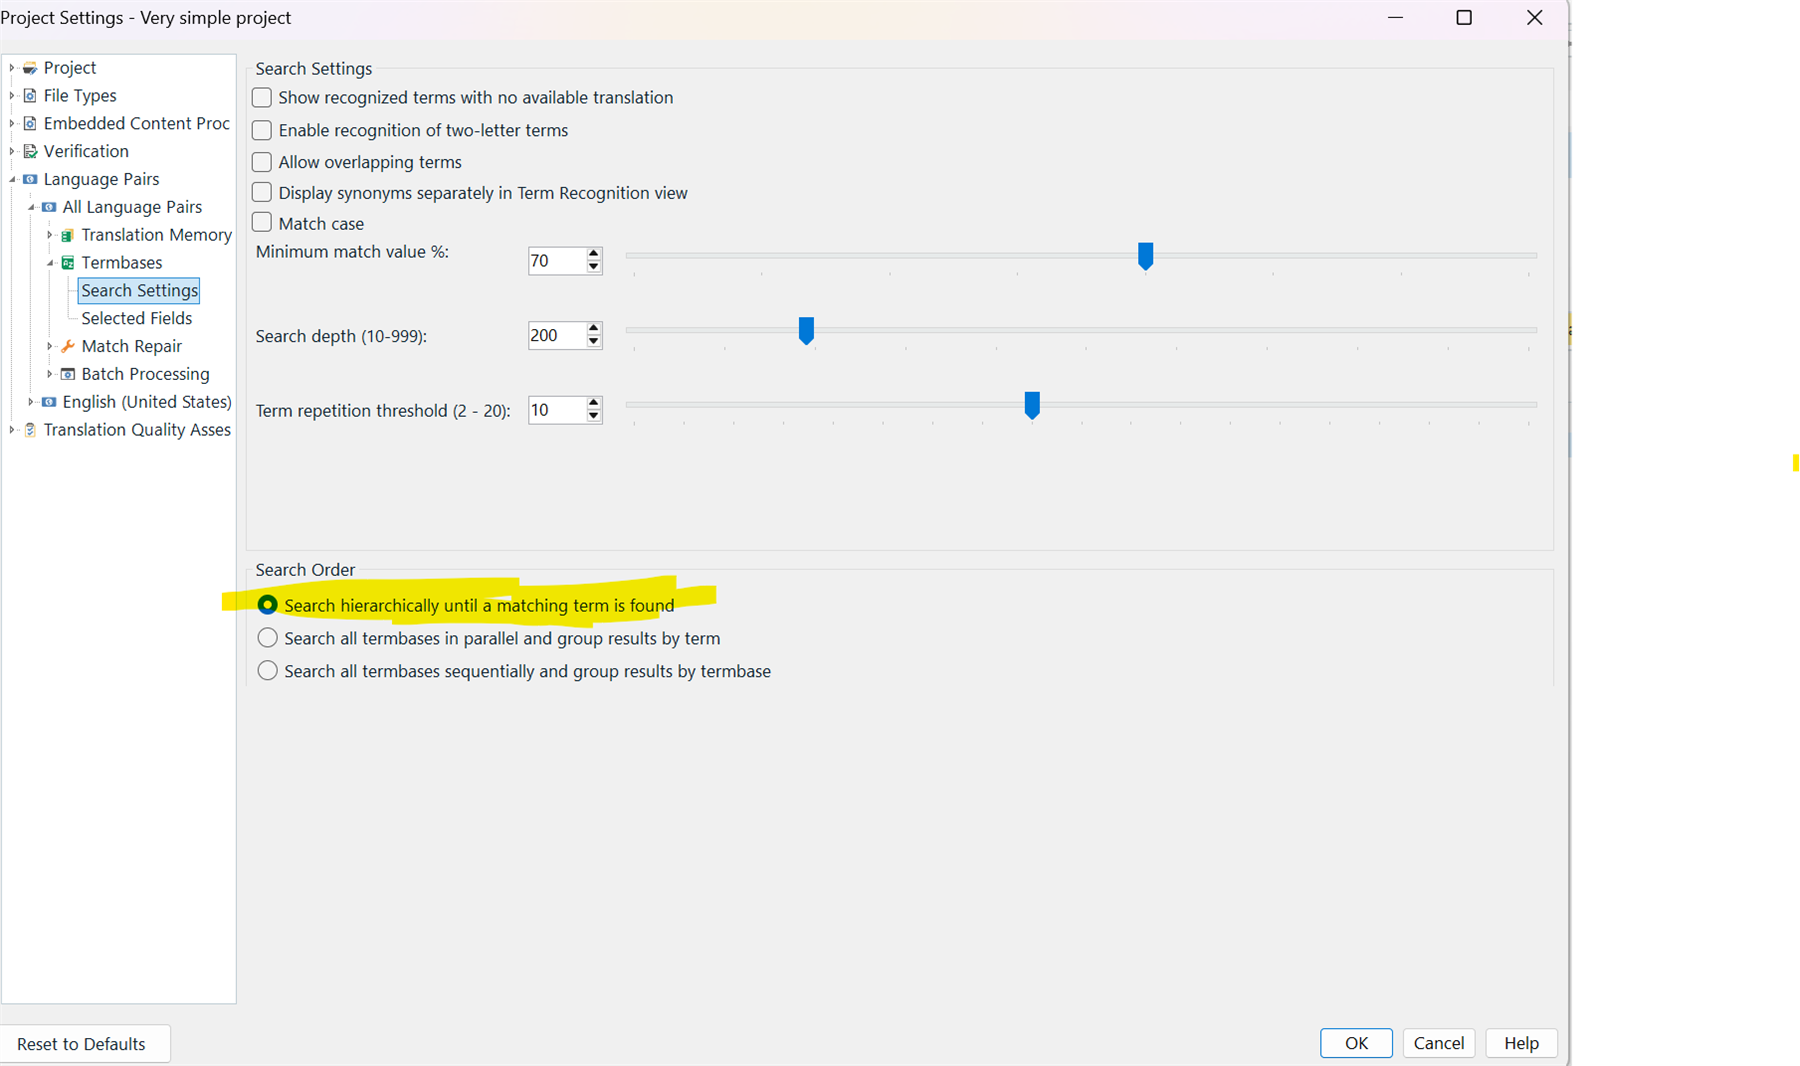Select search all termbases in parallel option
The width and height of the screenshot is (1800, 1066).
267,637
